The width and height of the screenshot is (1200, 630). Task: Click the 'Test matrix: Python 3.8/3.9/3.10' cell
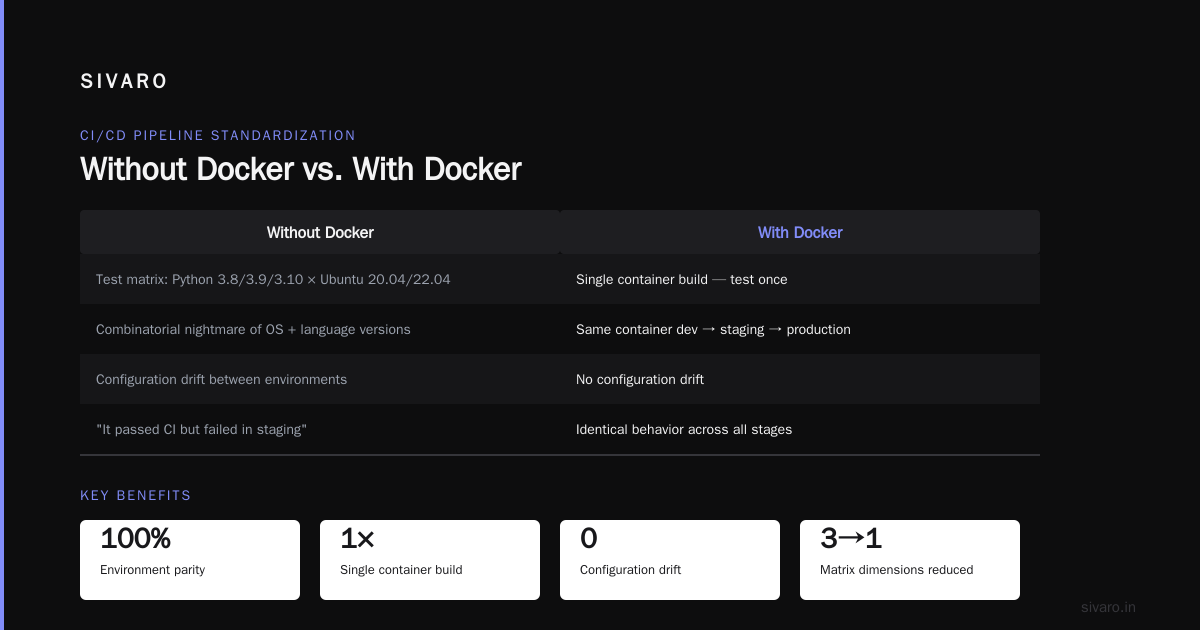(x=320, y=279)
